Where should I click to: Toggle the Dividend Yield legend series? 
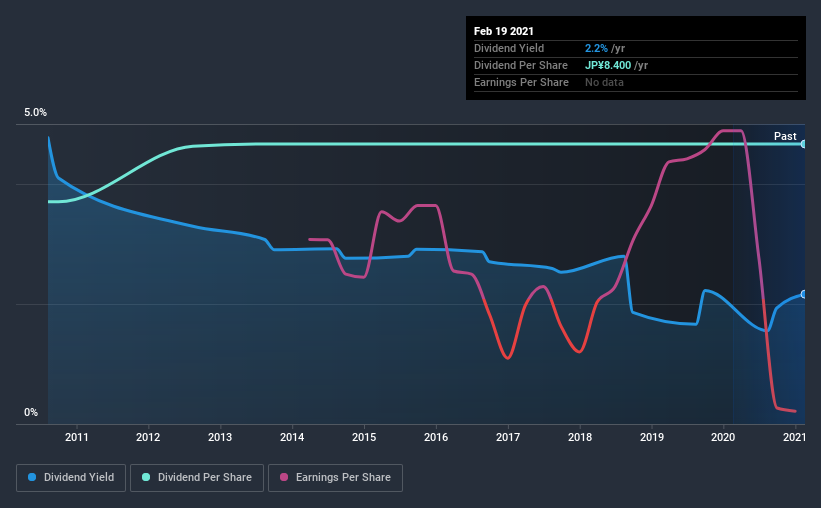71,478
